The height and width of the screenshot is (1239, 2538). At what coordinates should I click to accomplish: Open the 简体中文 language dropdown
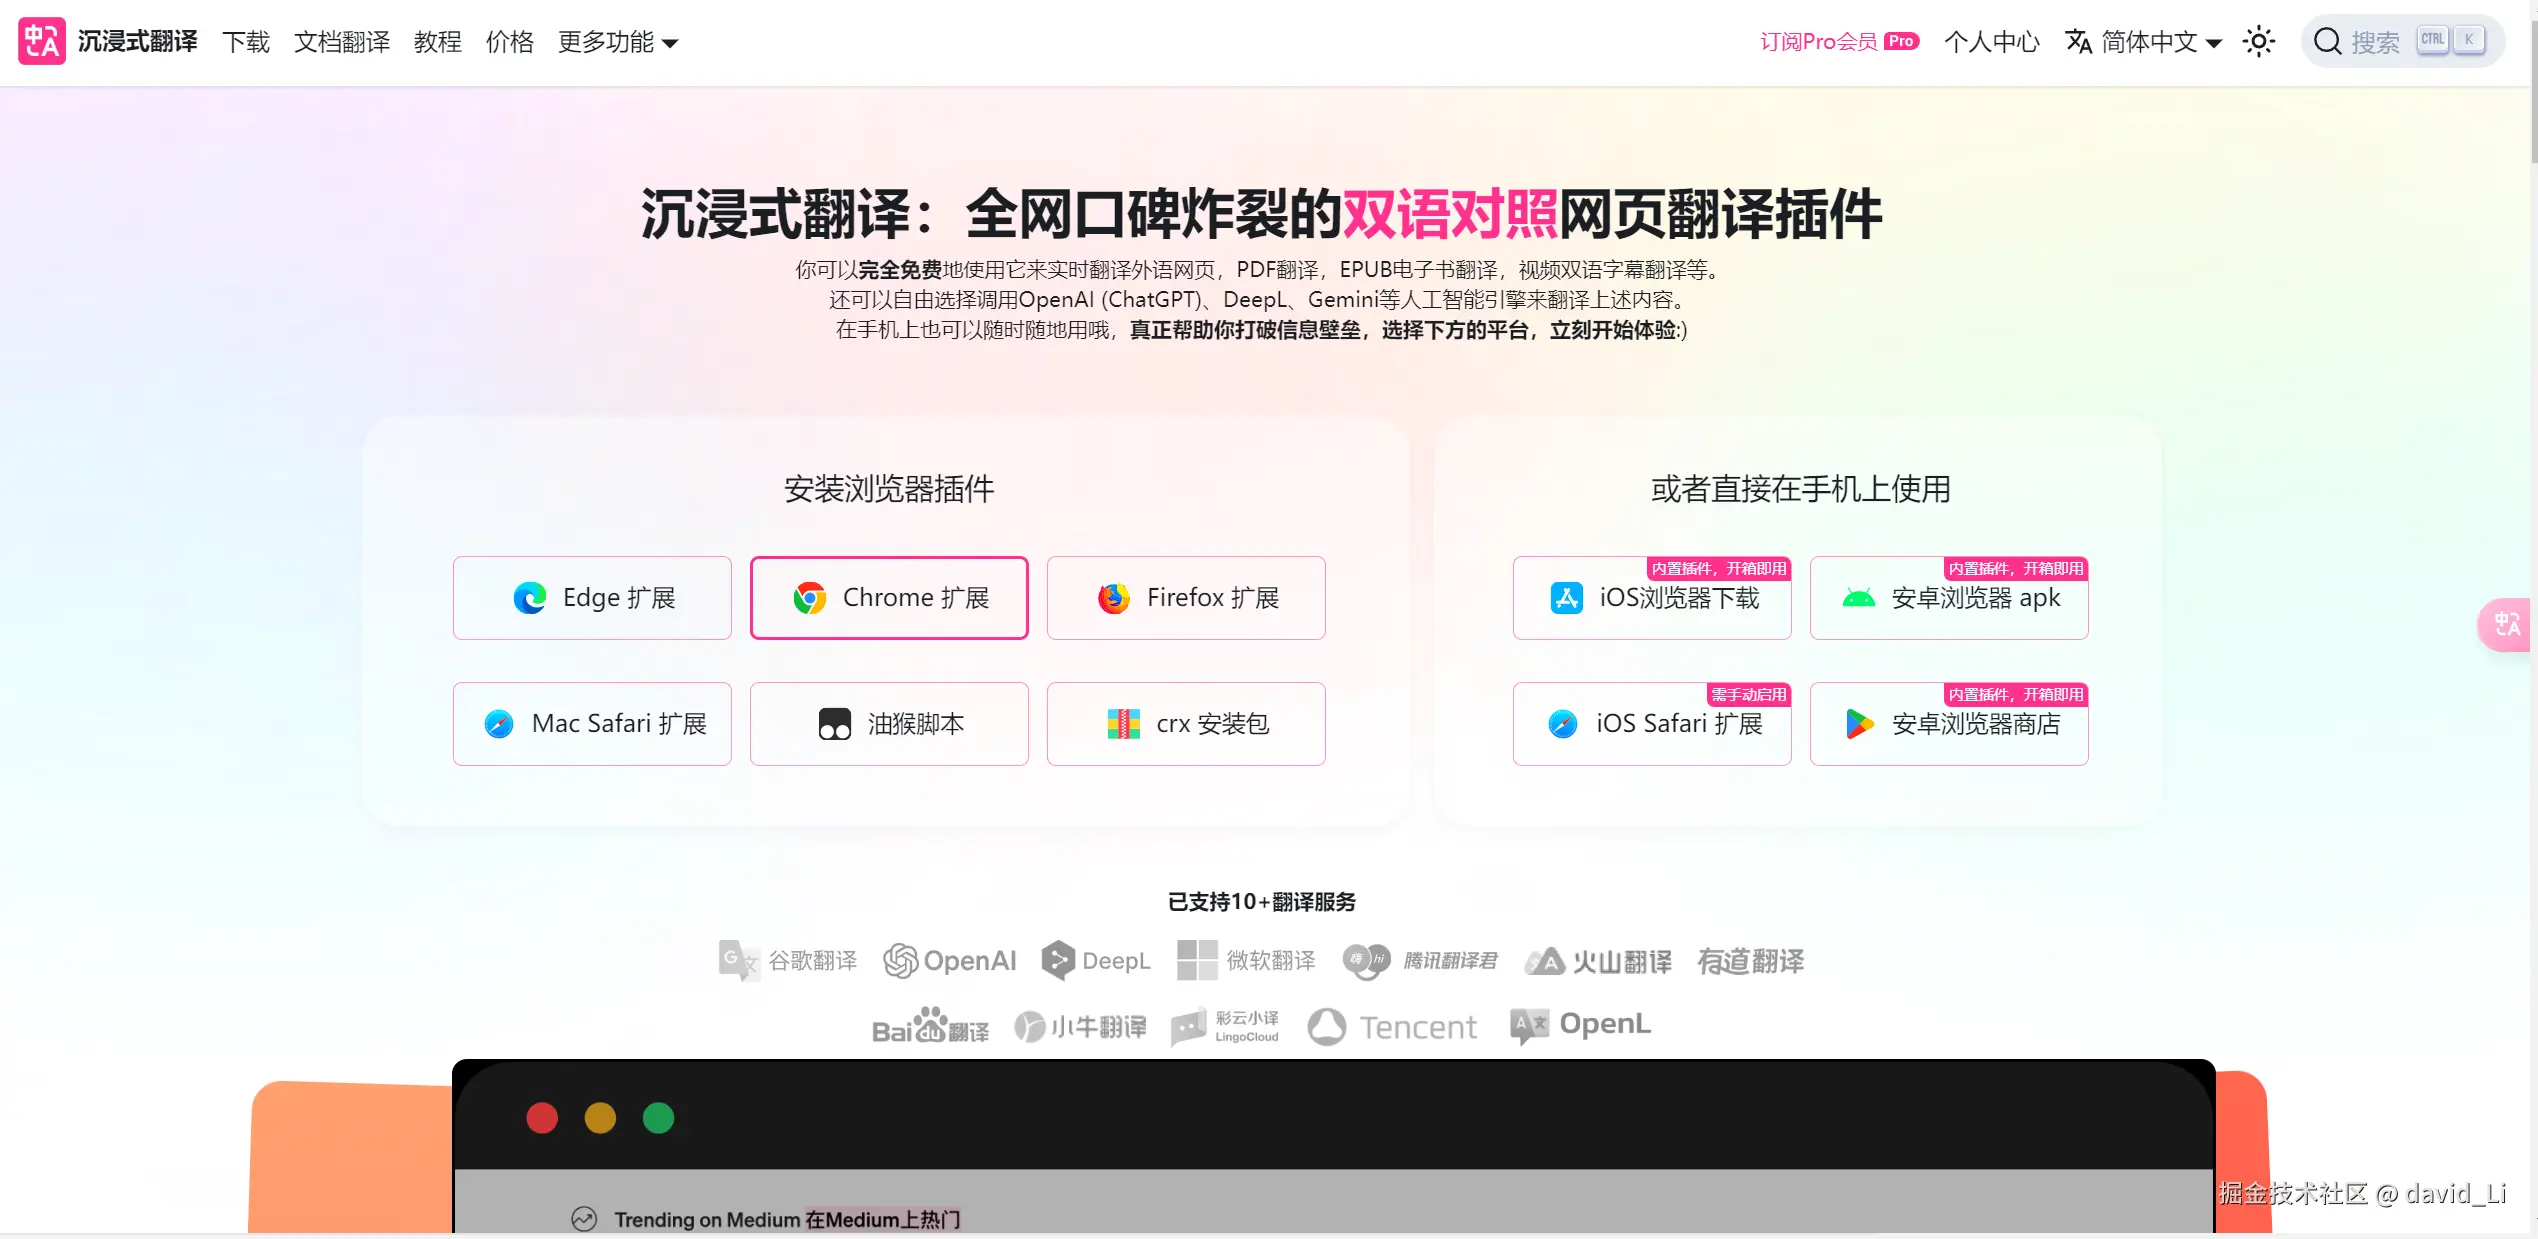[2143, 42]
